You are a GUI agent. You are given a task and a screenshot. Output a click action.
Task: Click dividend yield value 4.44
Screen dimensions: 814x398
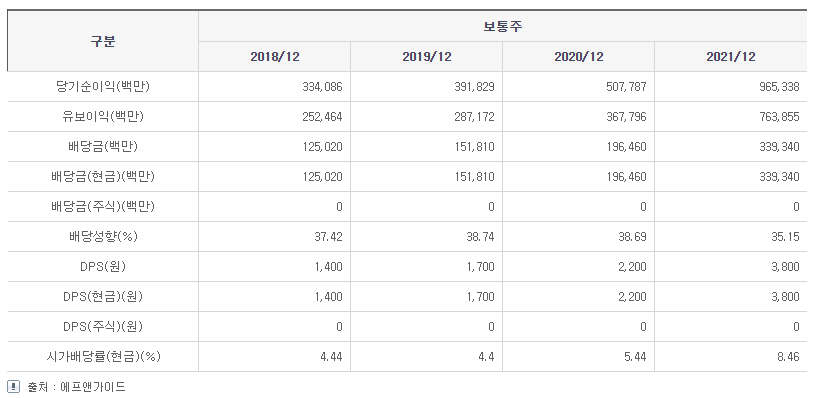(x=332, y=357)
